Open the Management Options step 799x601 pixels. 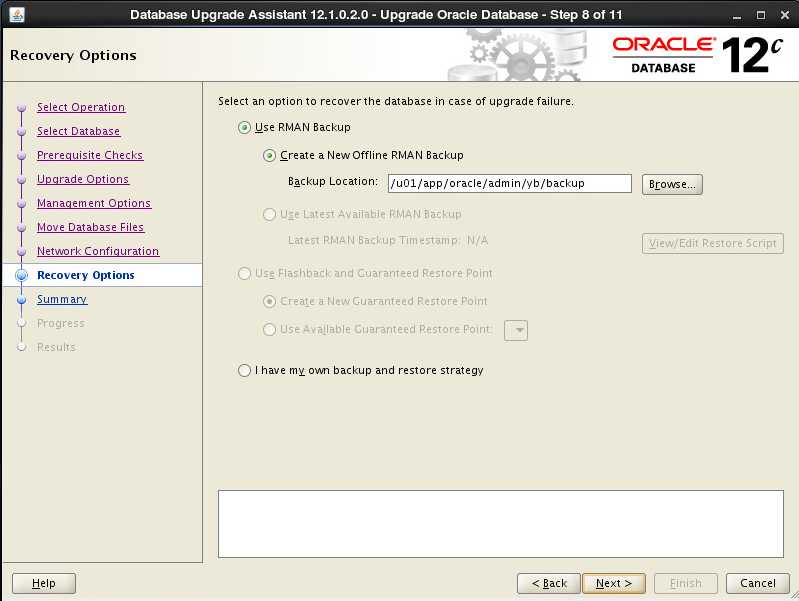coord(94,203)
